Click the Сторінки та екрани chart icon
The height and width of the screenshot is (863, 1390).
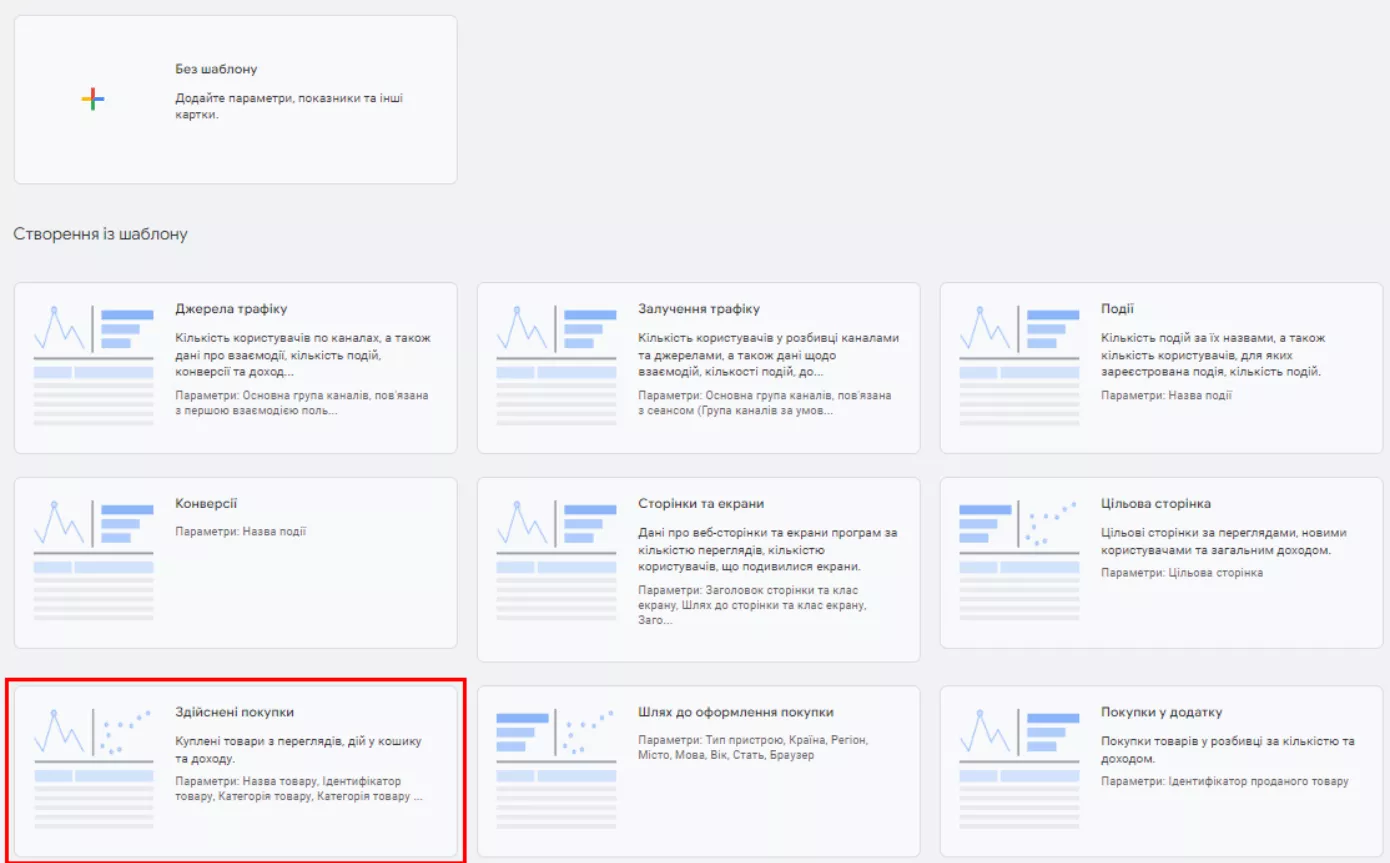[x=556, y=559]
